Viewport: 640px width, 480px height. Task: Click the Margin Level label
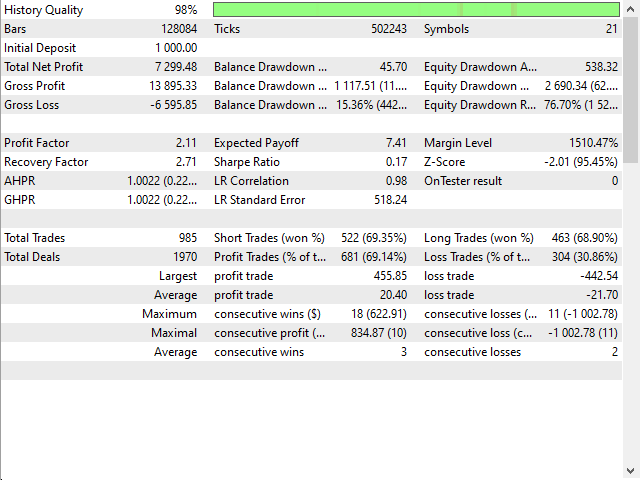[x=458, y=143]
